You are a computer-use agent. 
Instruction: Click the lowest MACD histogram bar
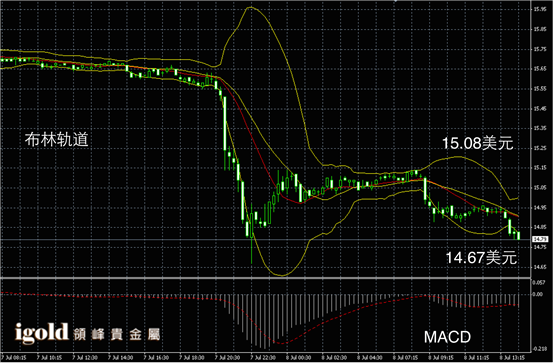click(265, 321)
